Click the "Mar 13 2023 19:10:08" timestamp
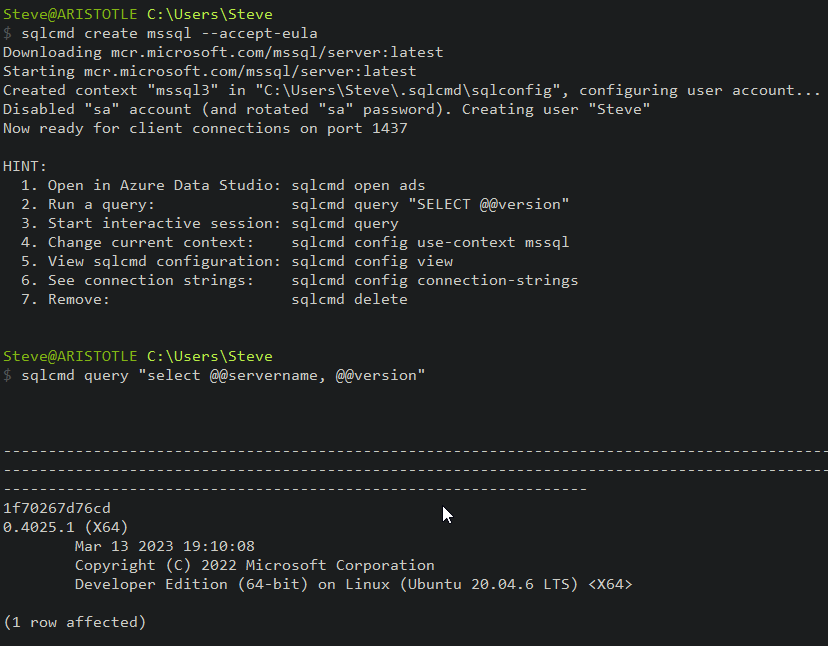Viewport: 828px width, 646px height. coord(164,546)
